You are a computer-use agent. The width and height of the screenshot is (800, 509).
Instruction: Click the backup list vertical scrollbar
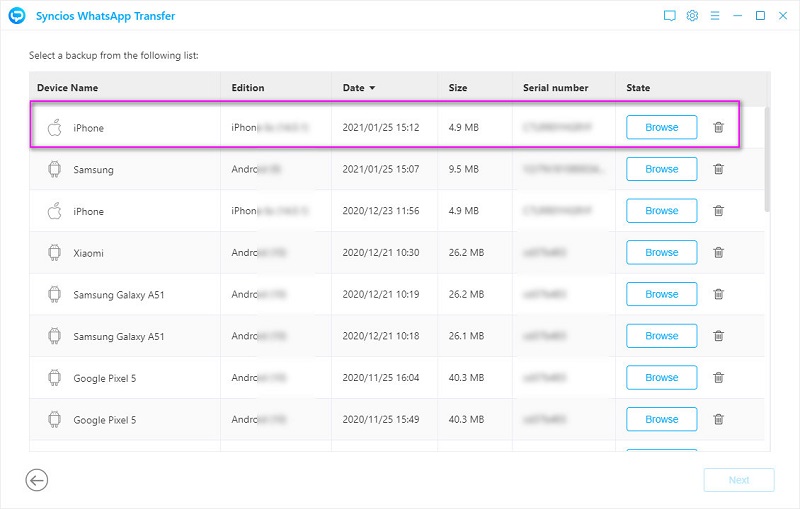(x=767, y=159)
